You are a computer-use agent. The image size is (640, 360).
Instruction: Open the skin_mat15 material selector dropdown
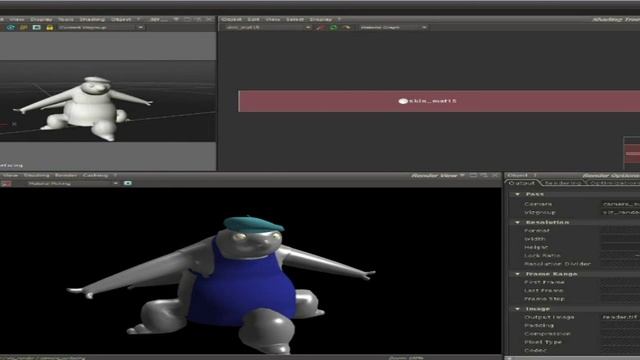pos(268,27)
